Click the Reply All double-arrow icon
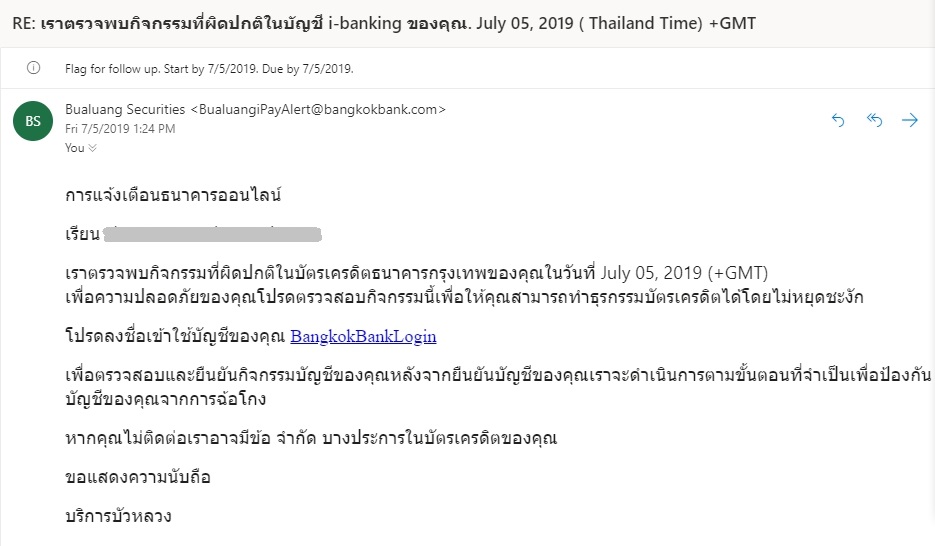Screen dimensions: 935x546 coord(874,120)
